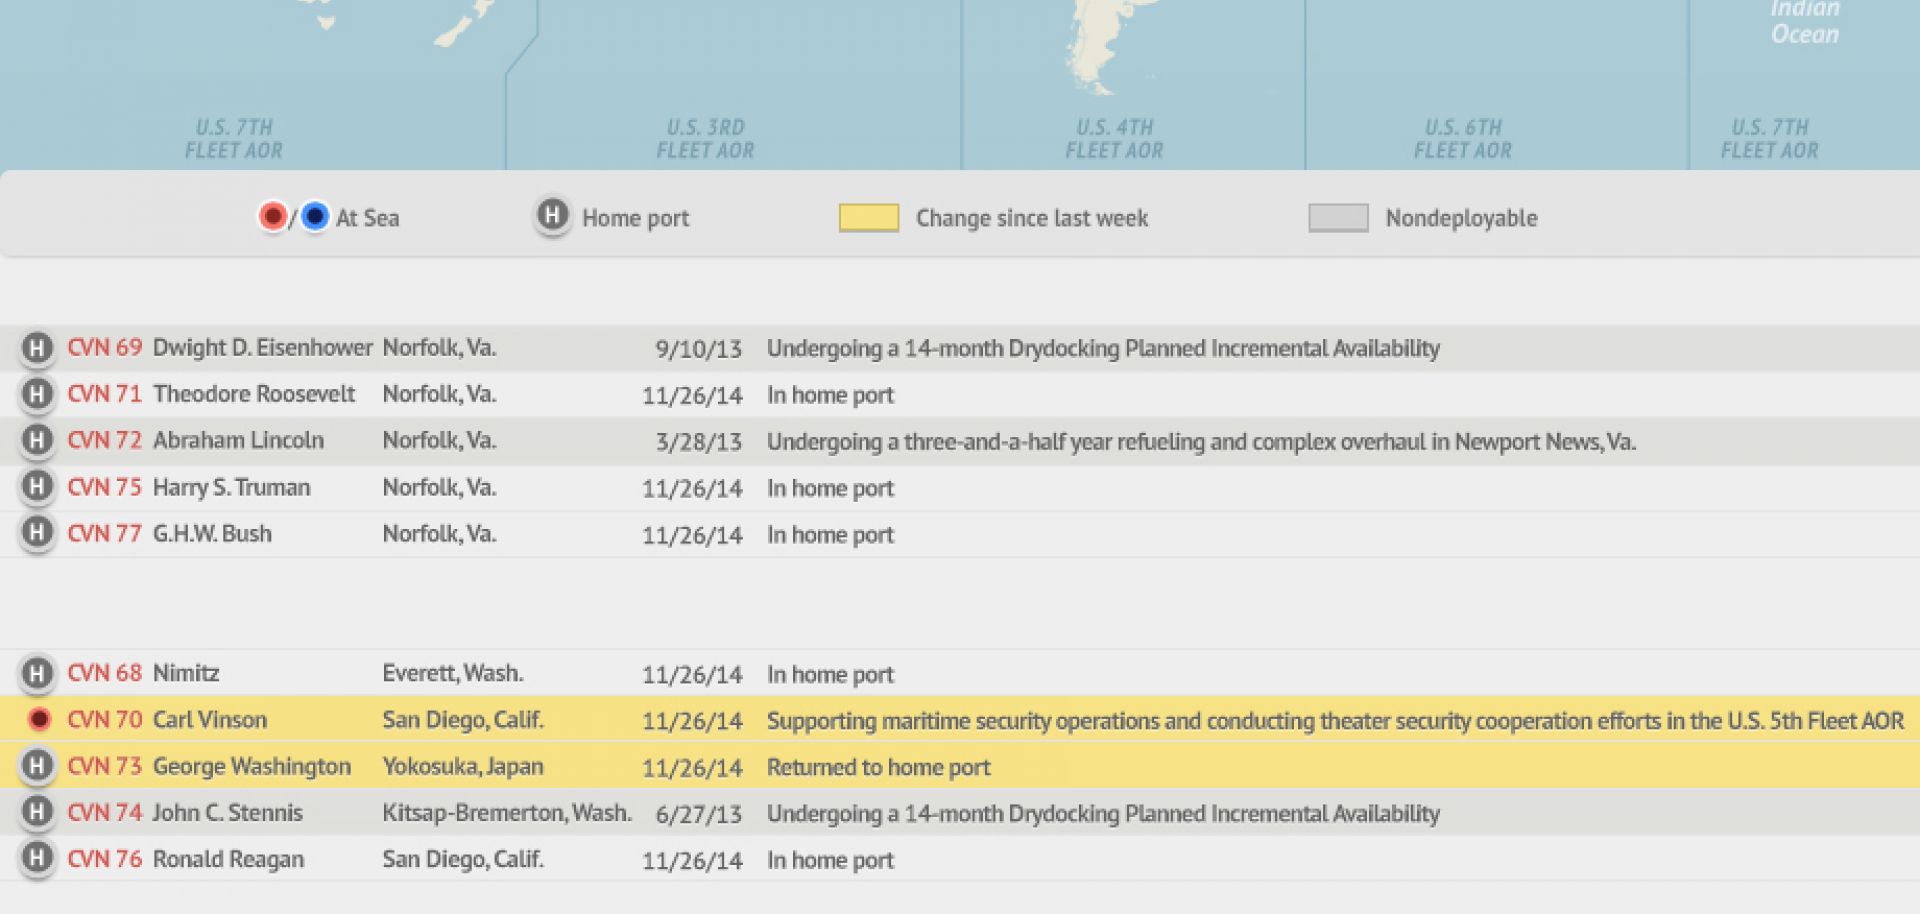Screen dimensions: 1920x914
Task: Click Carl Vinson's San Diego, Calif. port
Action: coord(462,719)
